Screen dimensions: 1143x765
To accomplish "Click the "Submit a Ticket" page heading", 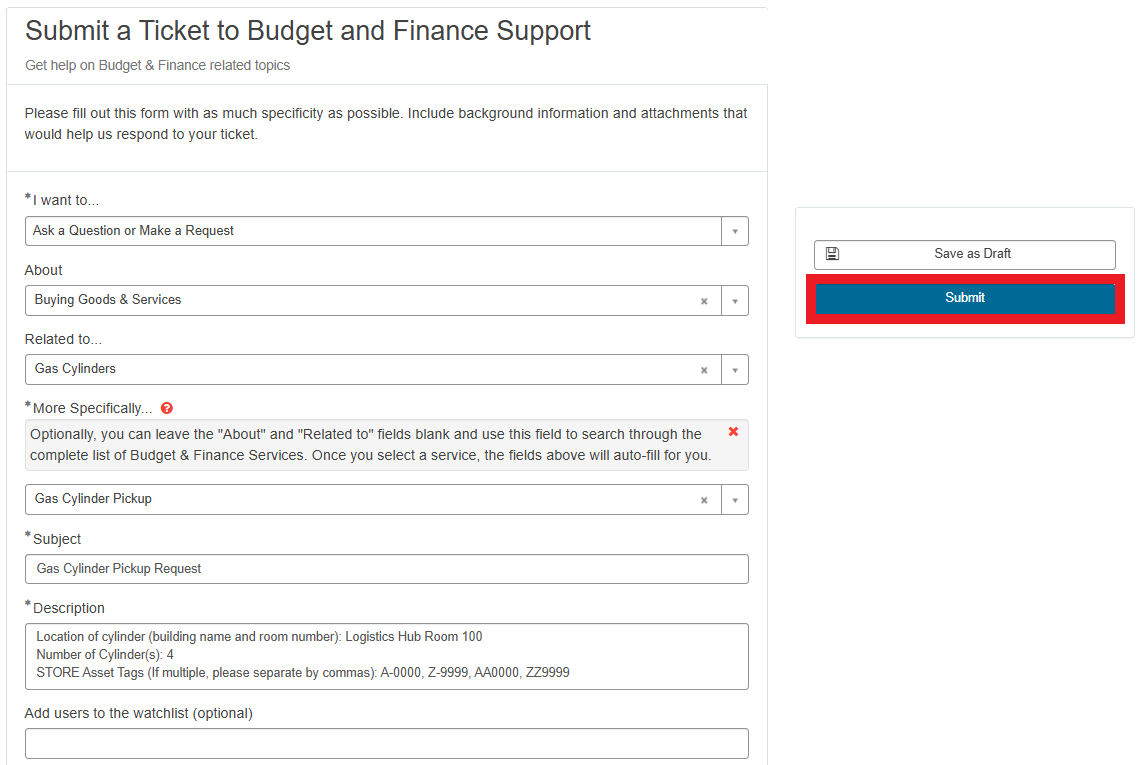I will 308,31.
